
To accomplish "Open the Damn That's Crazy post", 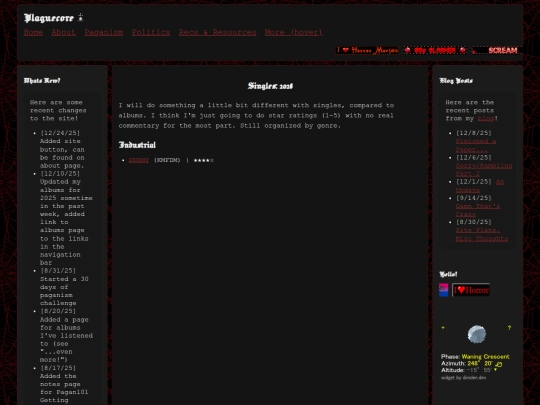I will [x=478, y=210].
